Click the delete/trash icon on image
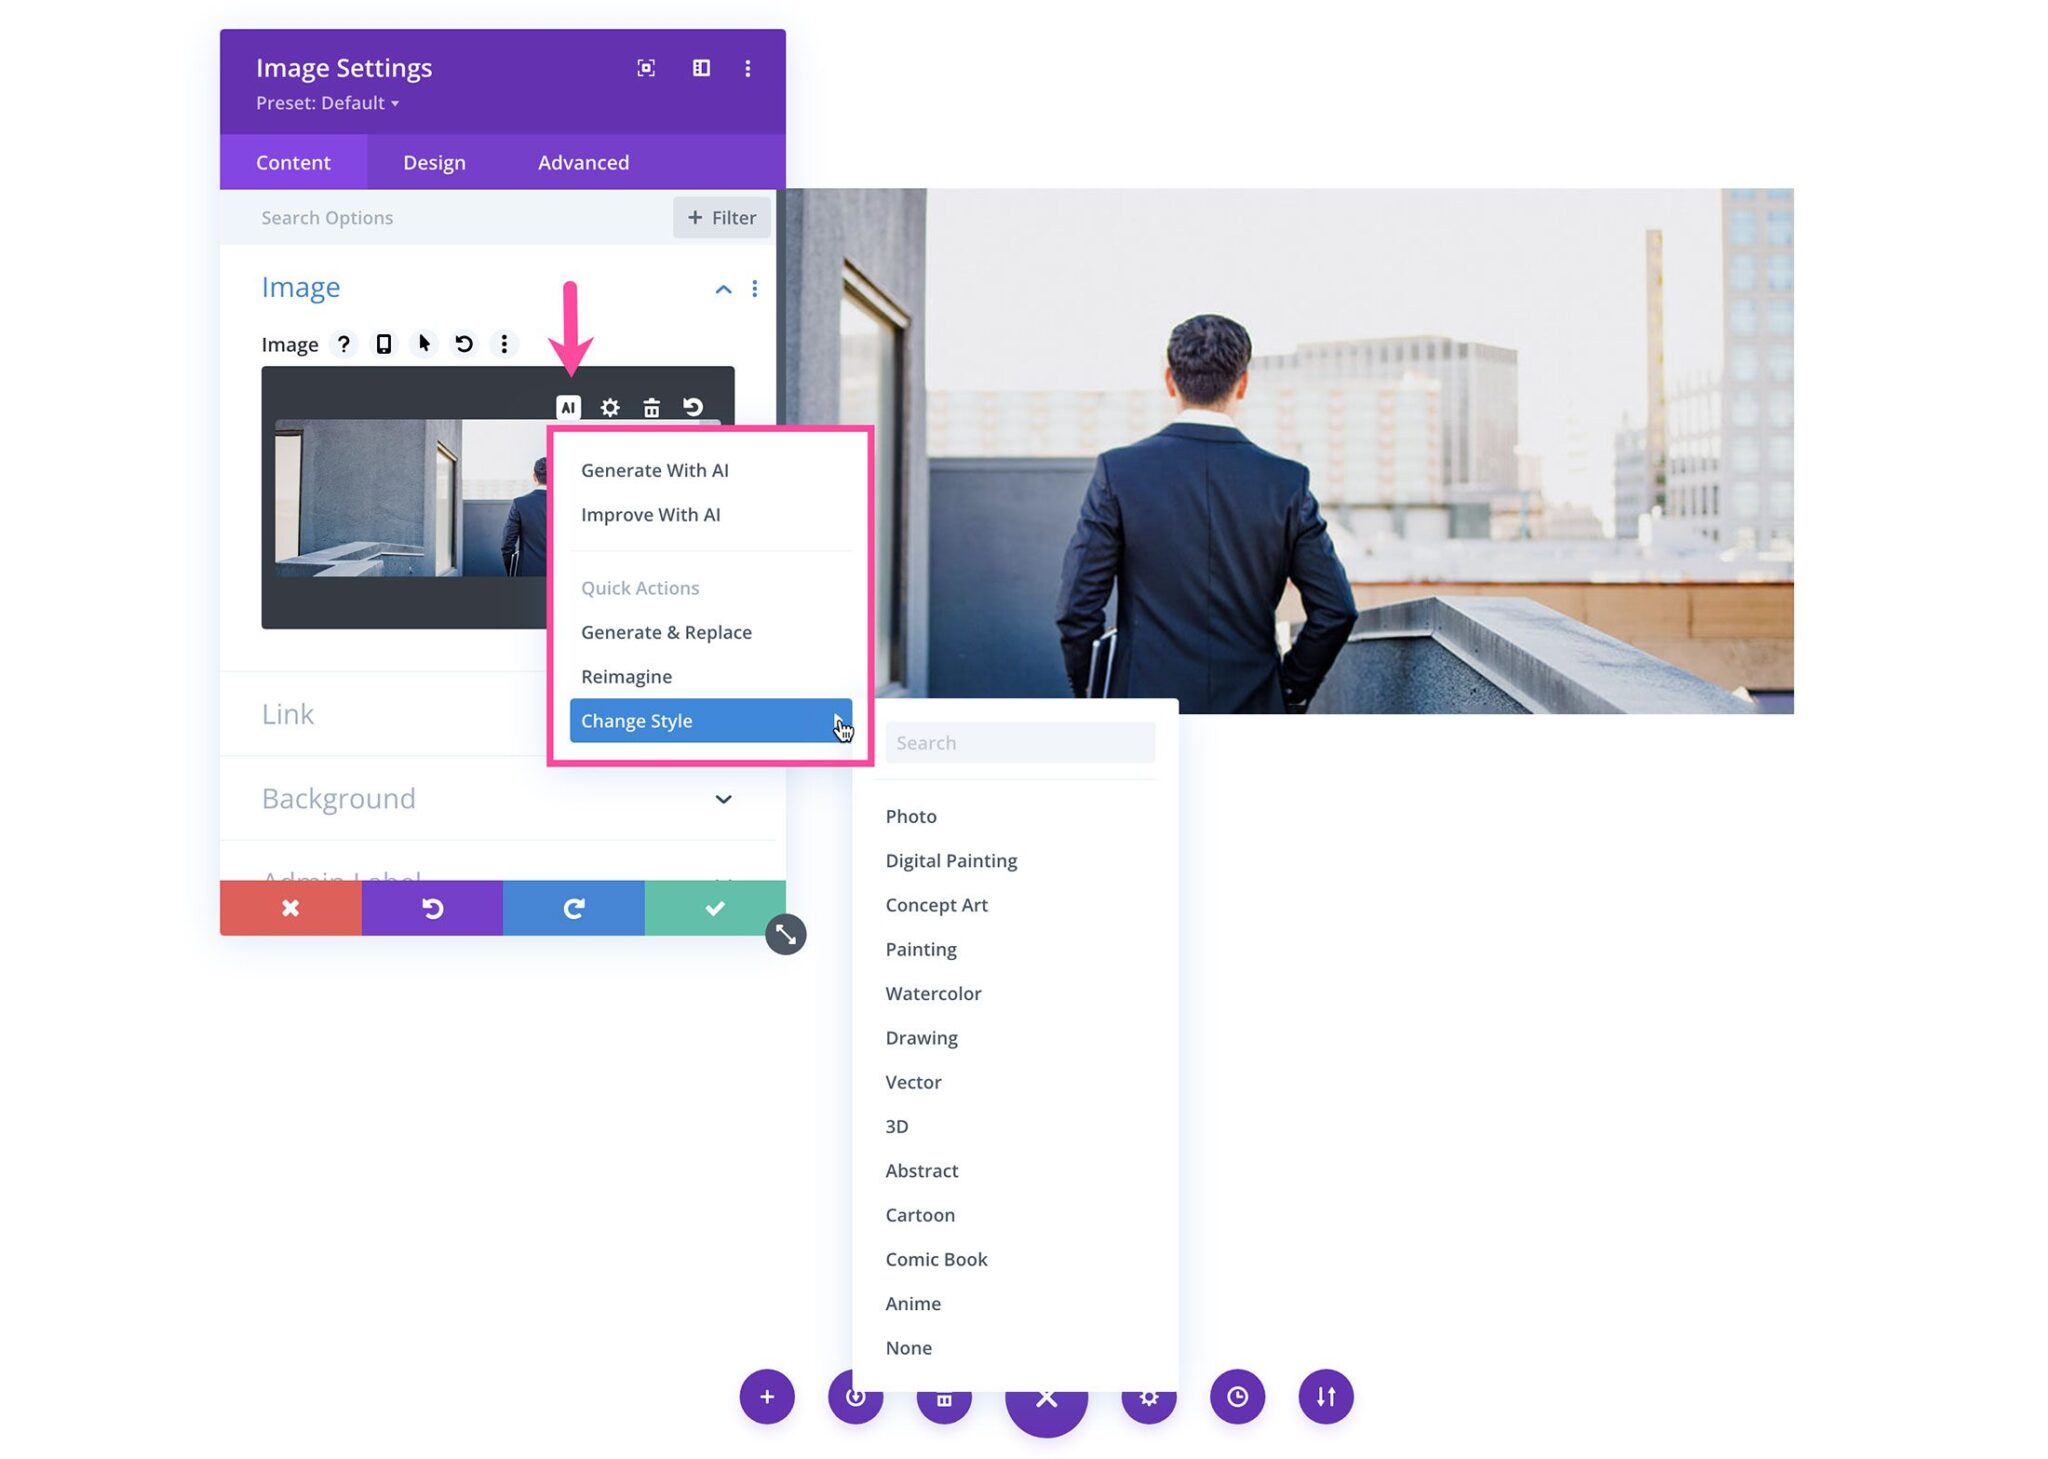 pyautogui.click(x=652, y=407)
